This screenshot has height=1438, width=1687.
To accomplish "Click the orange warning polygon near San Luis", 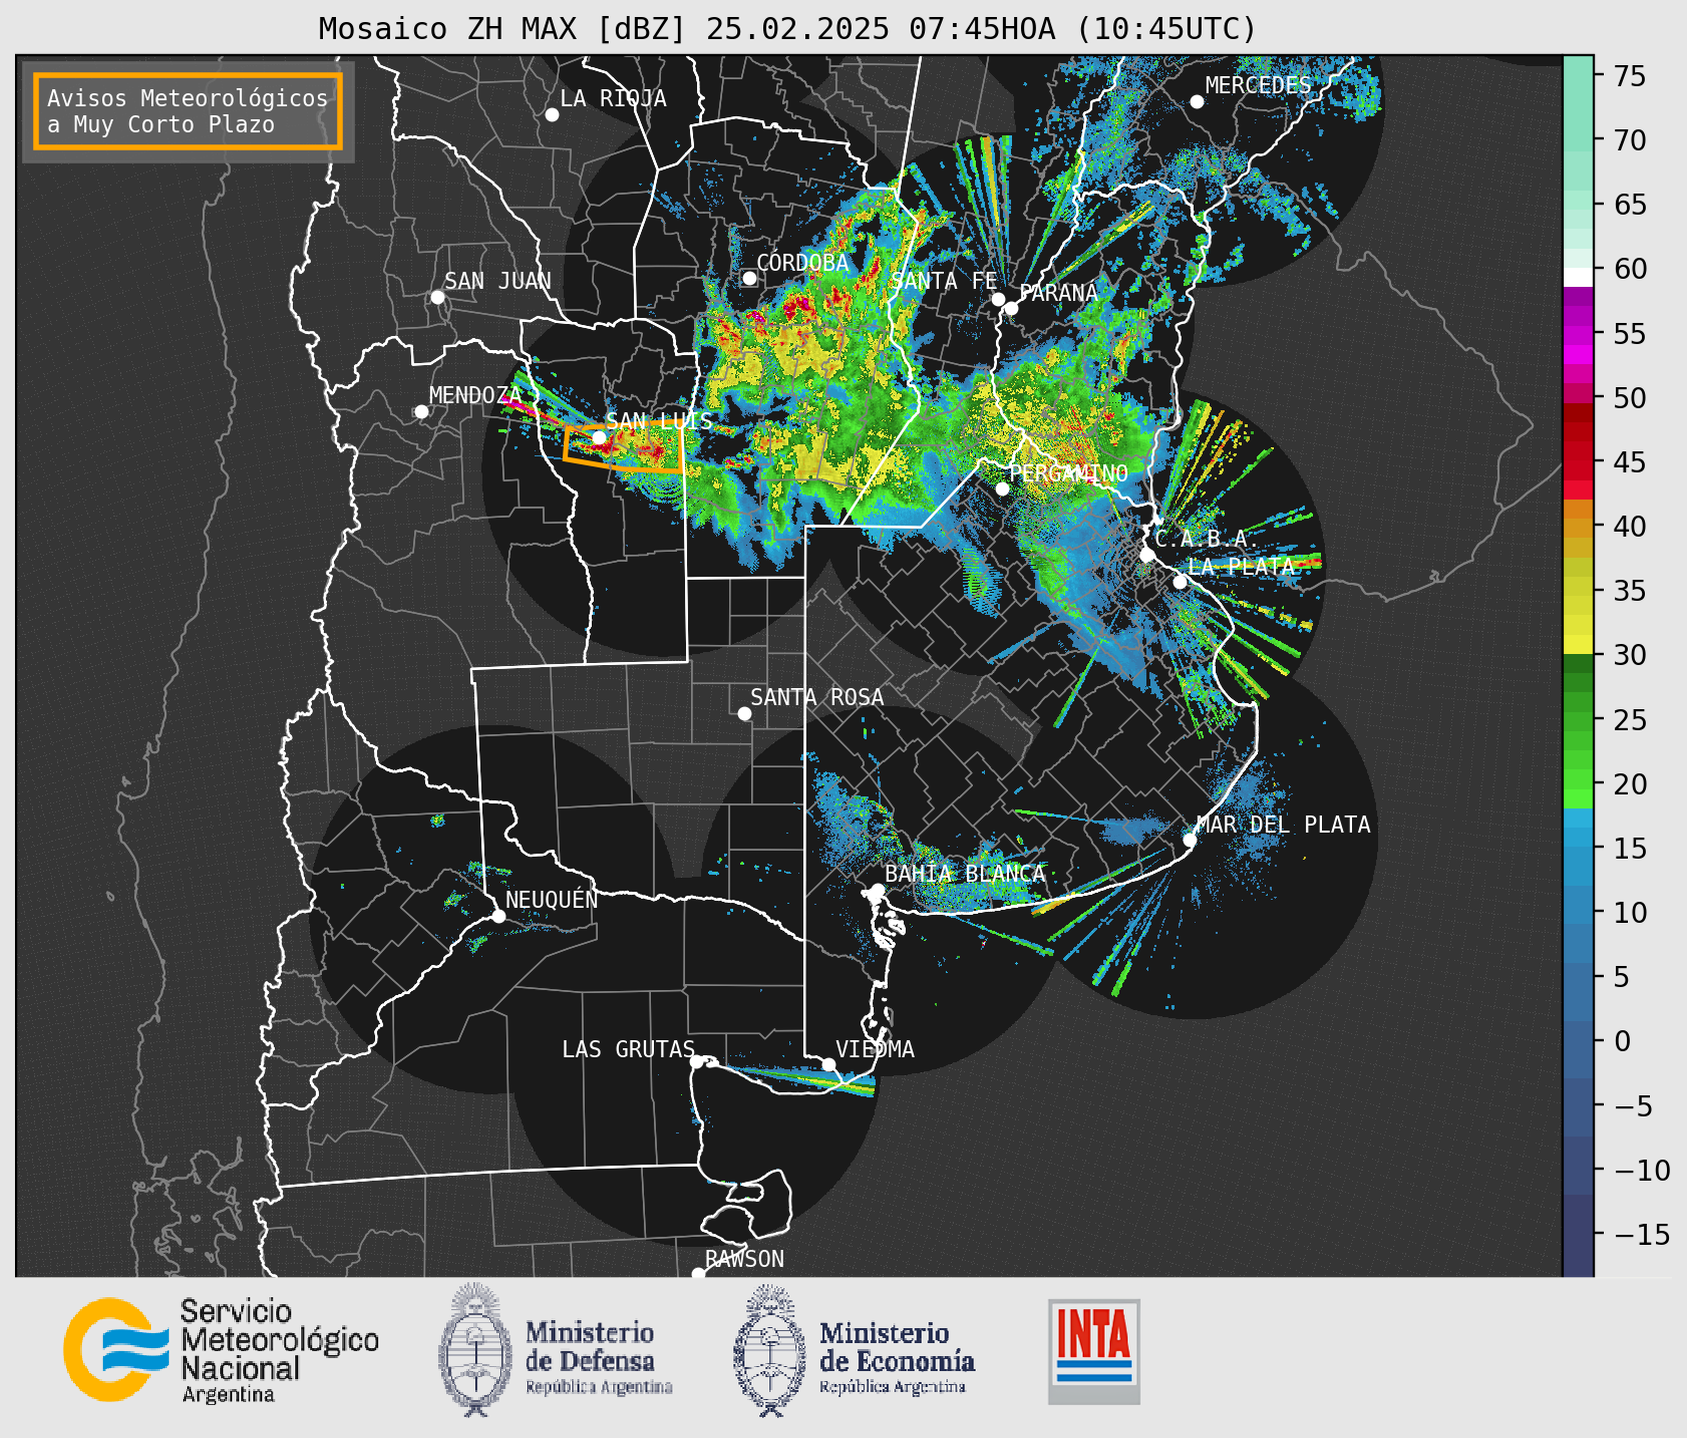I will point(623,447).
